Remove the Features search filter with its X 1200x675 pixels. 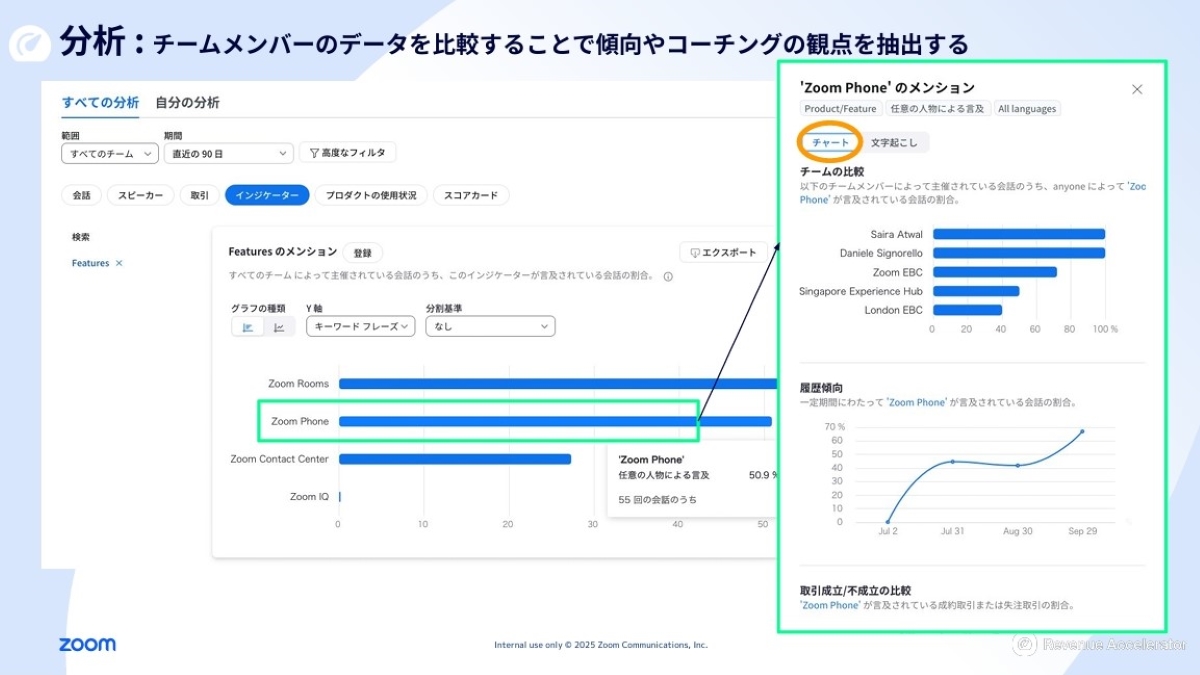[119, 263]
